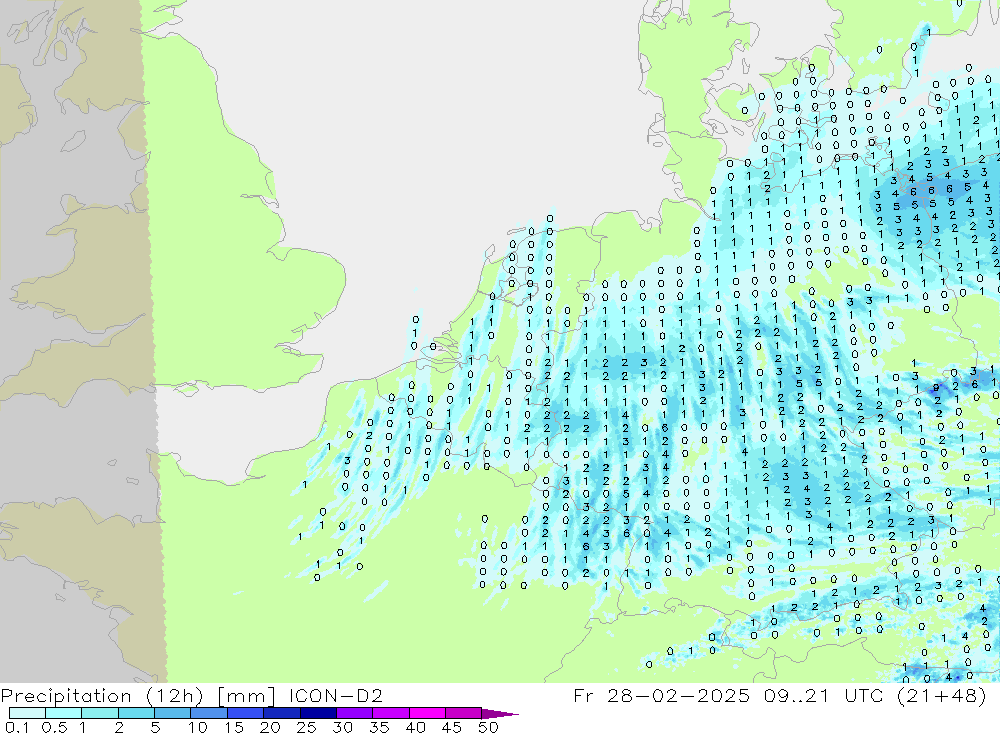Viewport: 1000px width, 733px height.
Task: Click the 0.1–0.5 mm lightest cyan legend swatch
Action: tap(27, 713)
